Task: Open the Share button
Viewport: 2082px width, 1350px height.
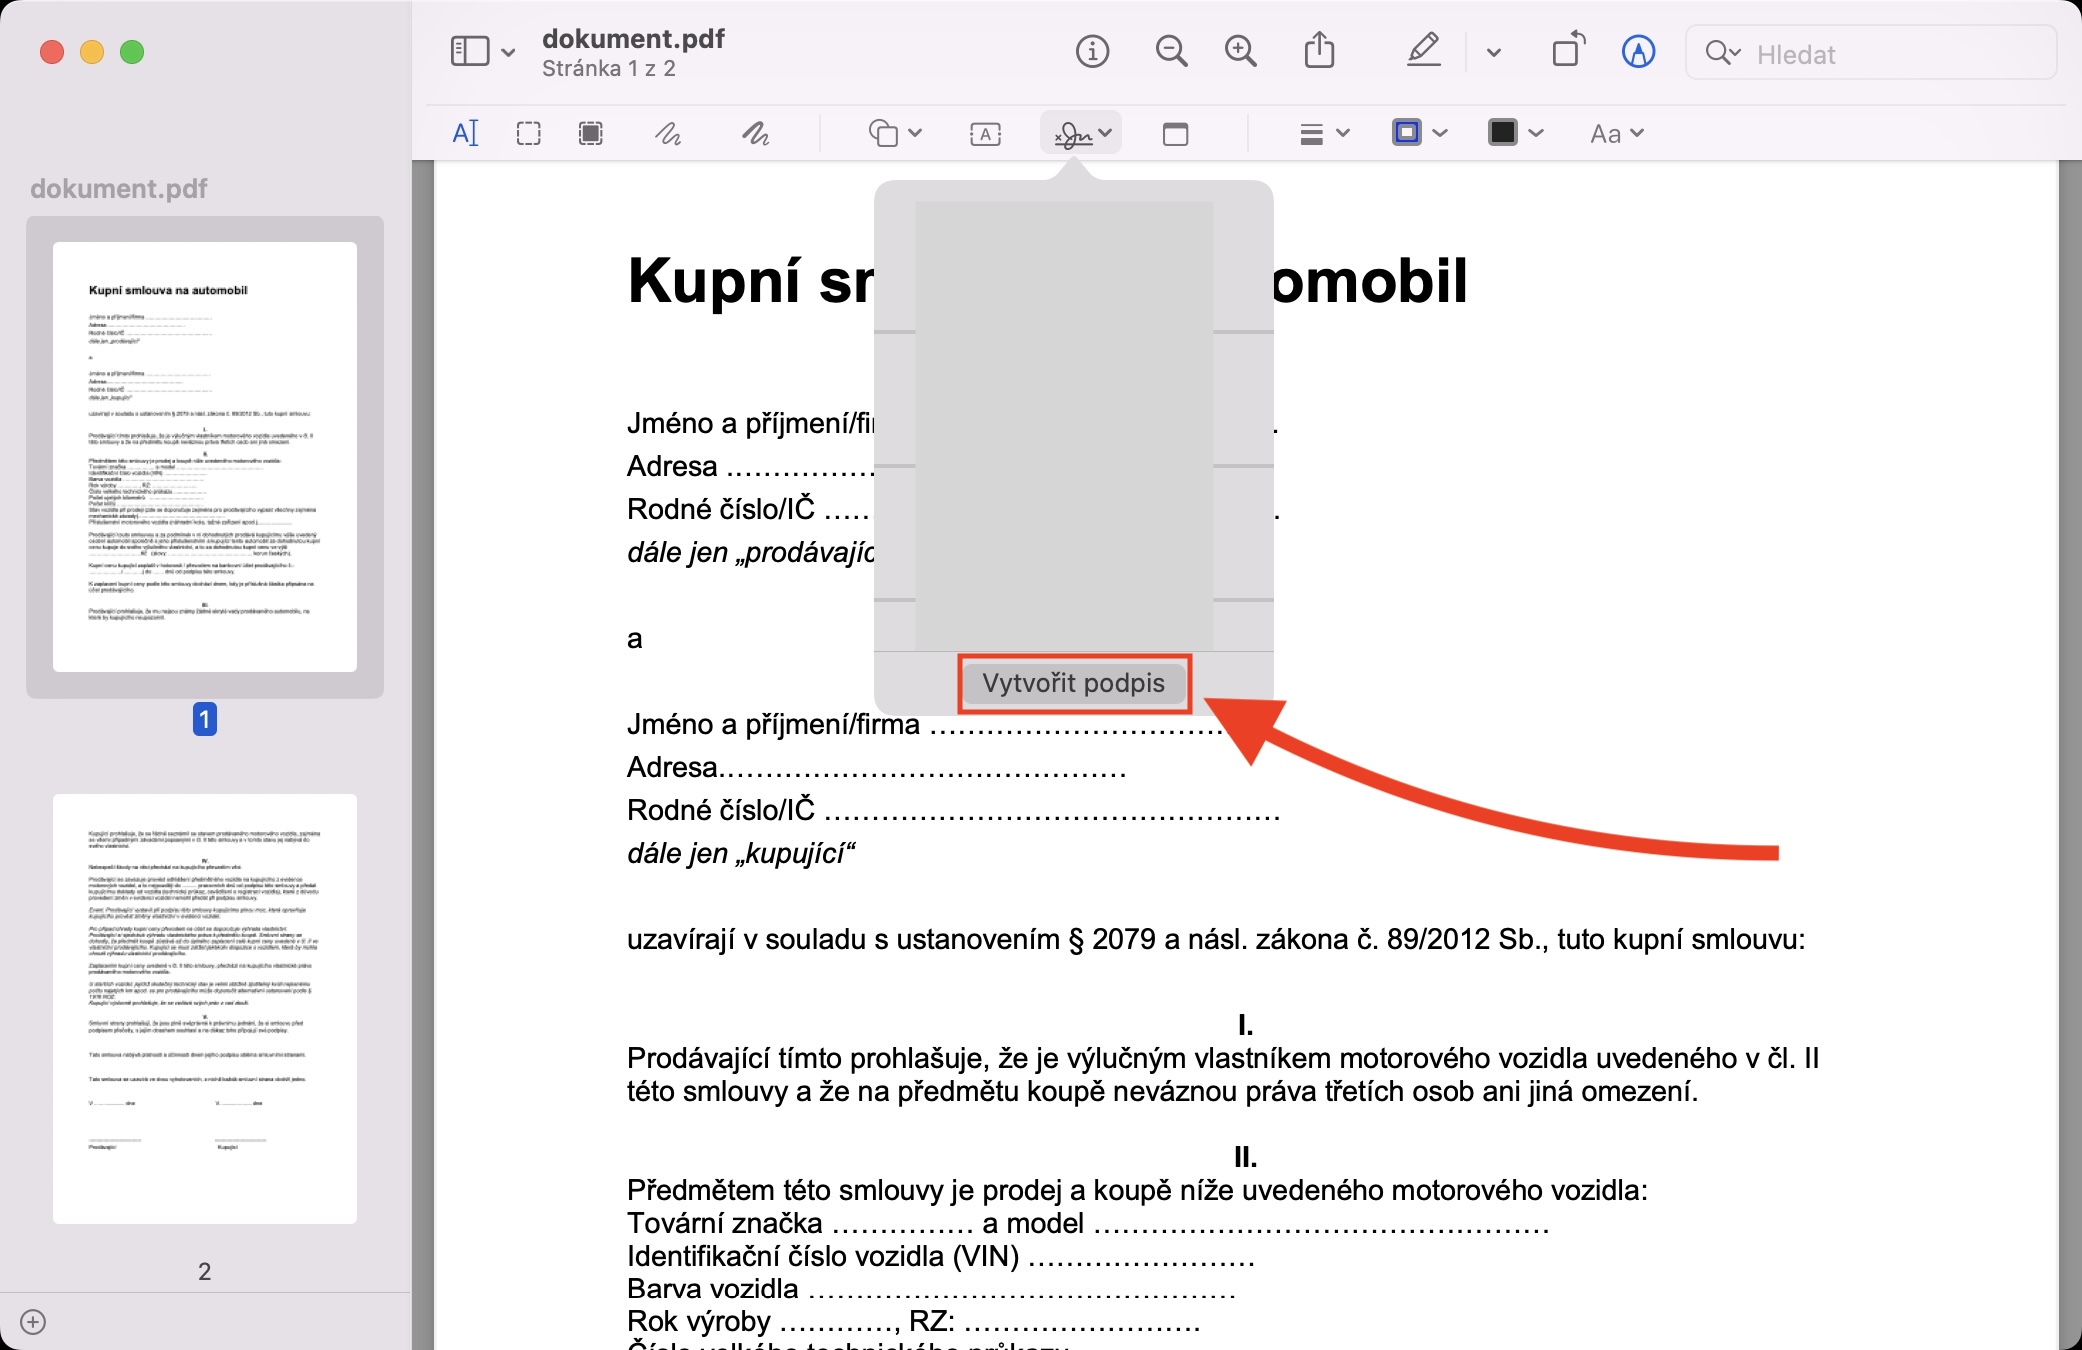Action: click(x=1319, y=50)
